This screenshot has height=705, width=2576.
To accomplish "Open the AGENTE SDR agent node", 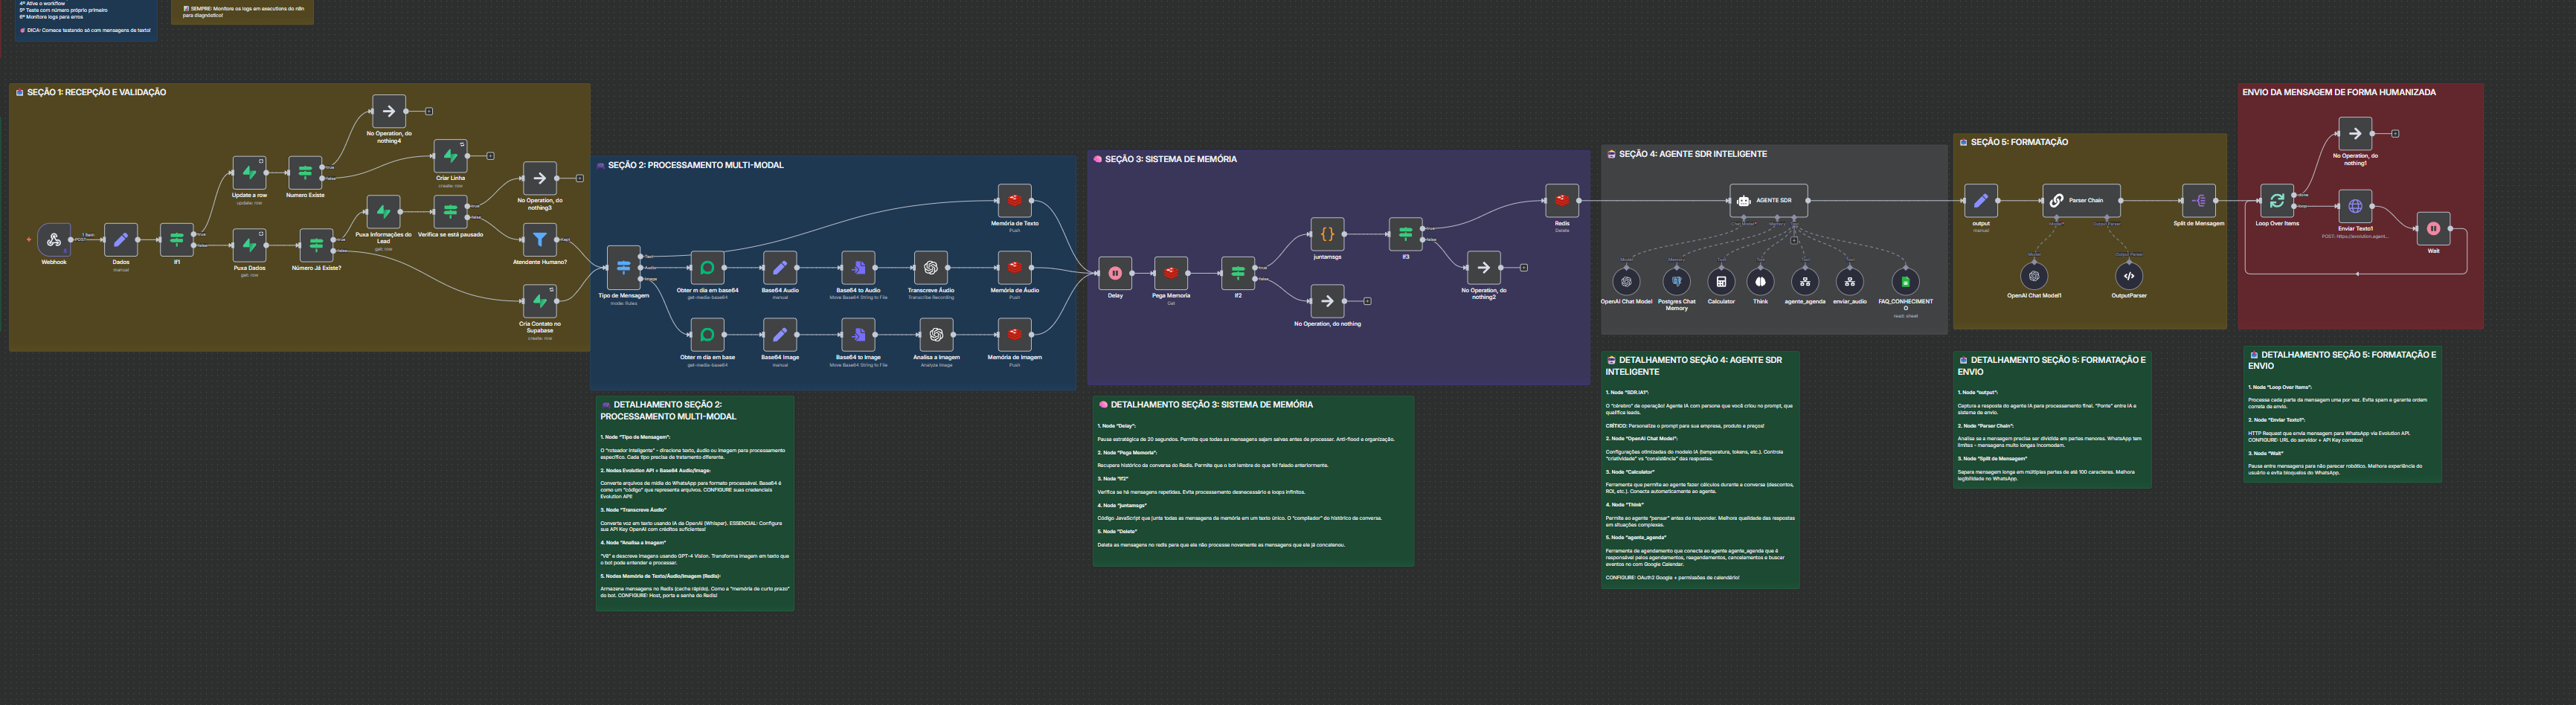I will tap(1768, 200).
